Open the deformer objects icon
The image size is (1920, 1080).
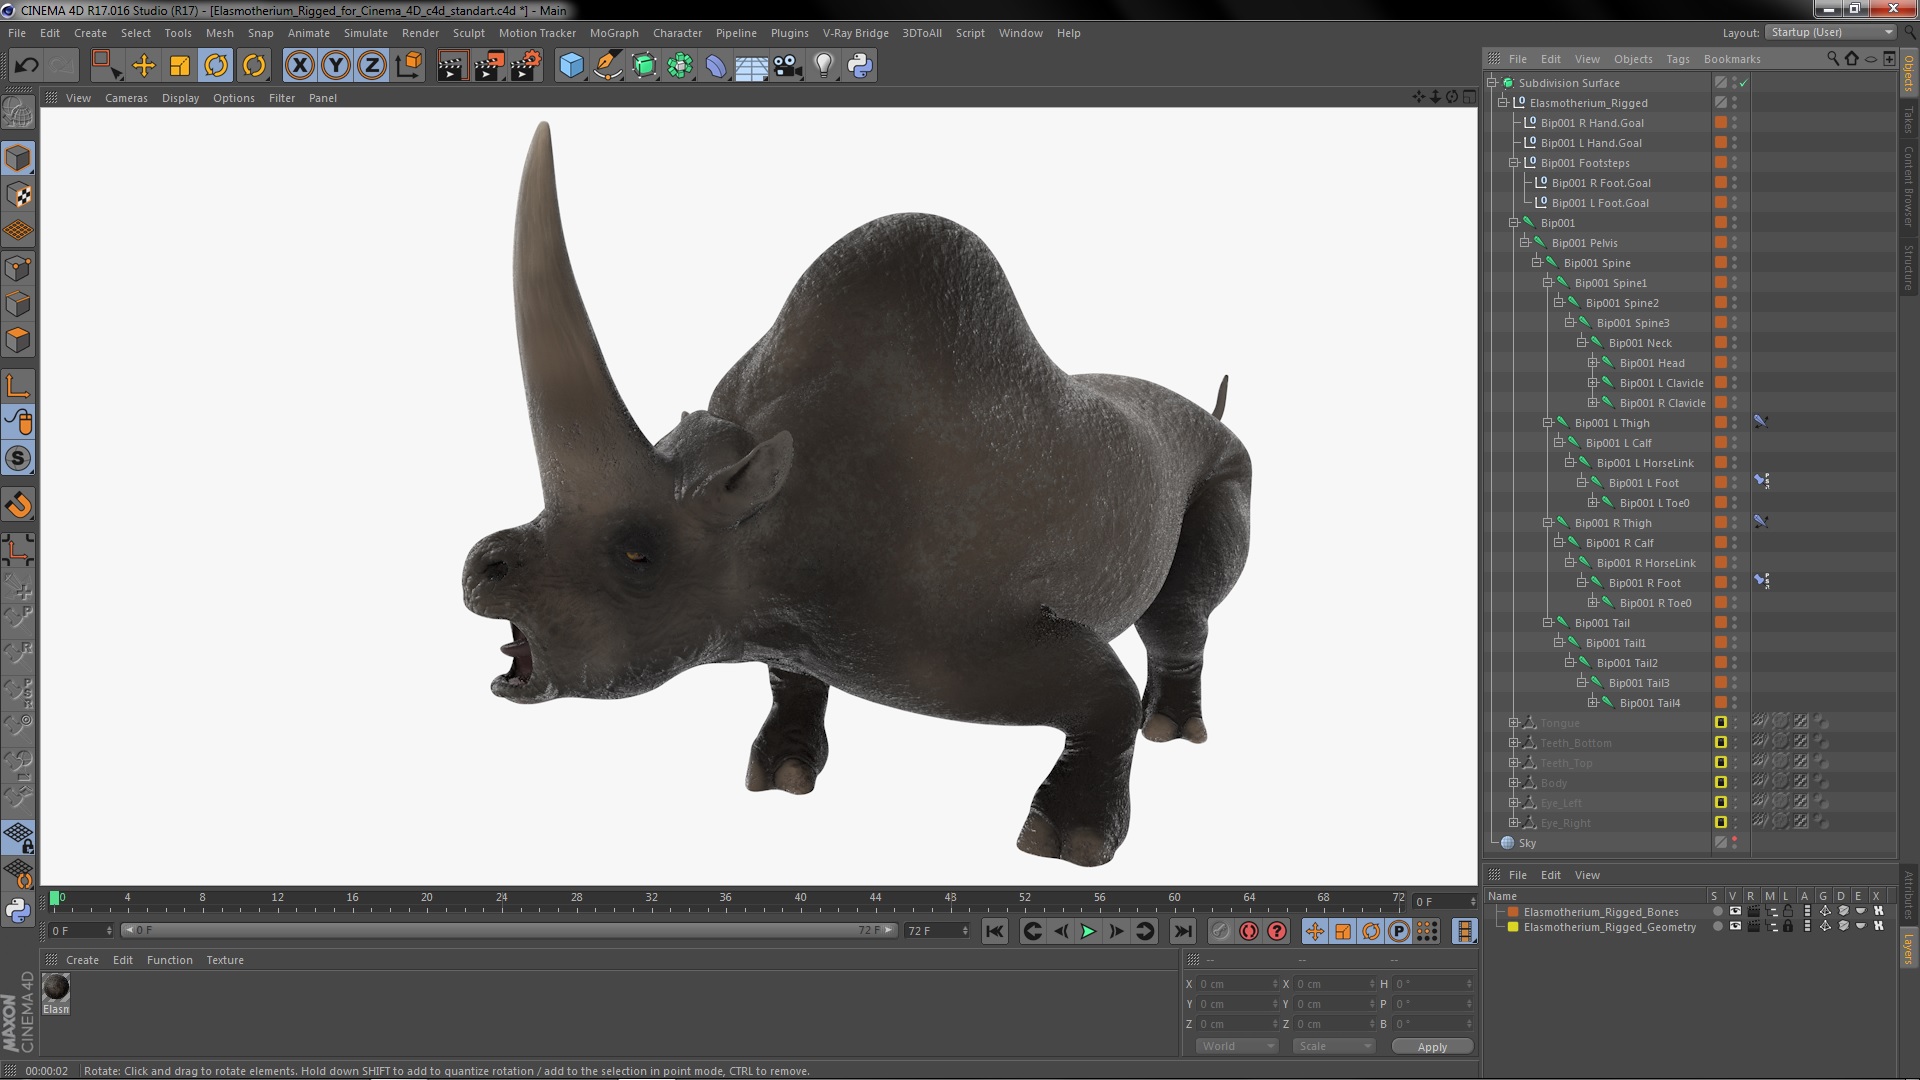tap(716, 66)
